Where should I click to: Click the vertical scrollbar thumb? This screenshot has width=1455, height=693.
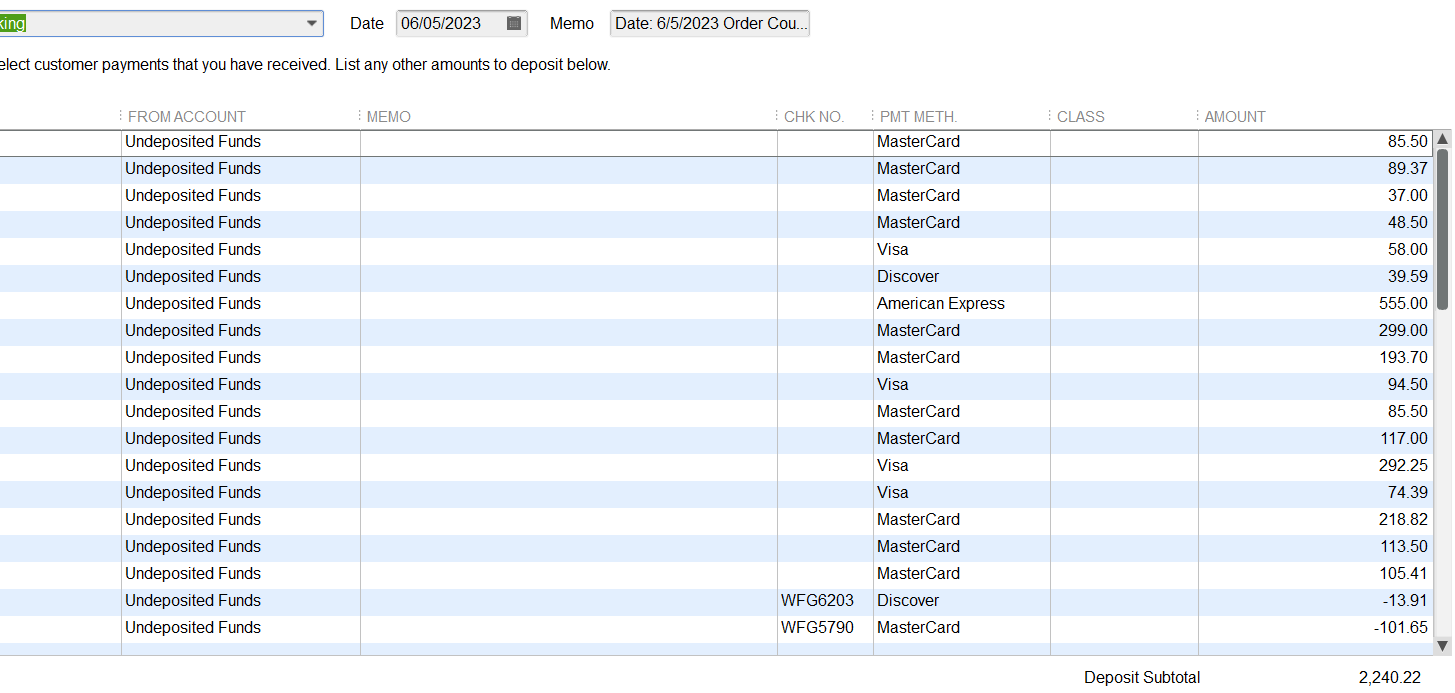point(1442,229)
